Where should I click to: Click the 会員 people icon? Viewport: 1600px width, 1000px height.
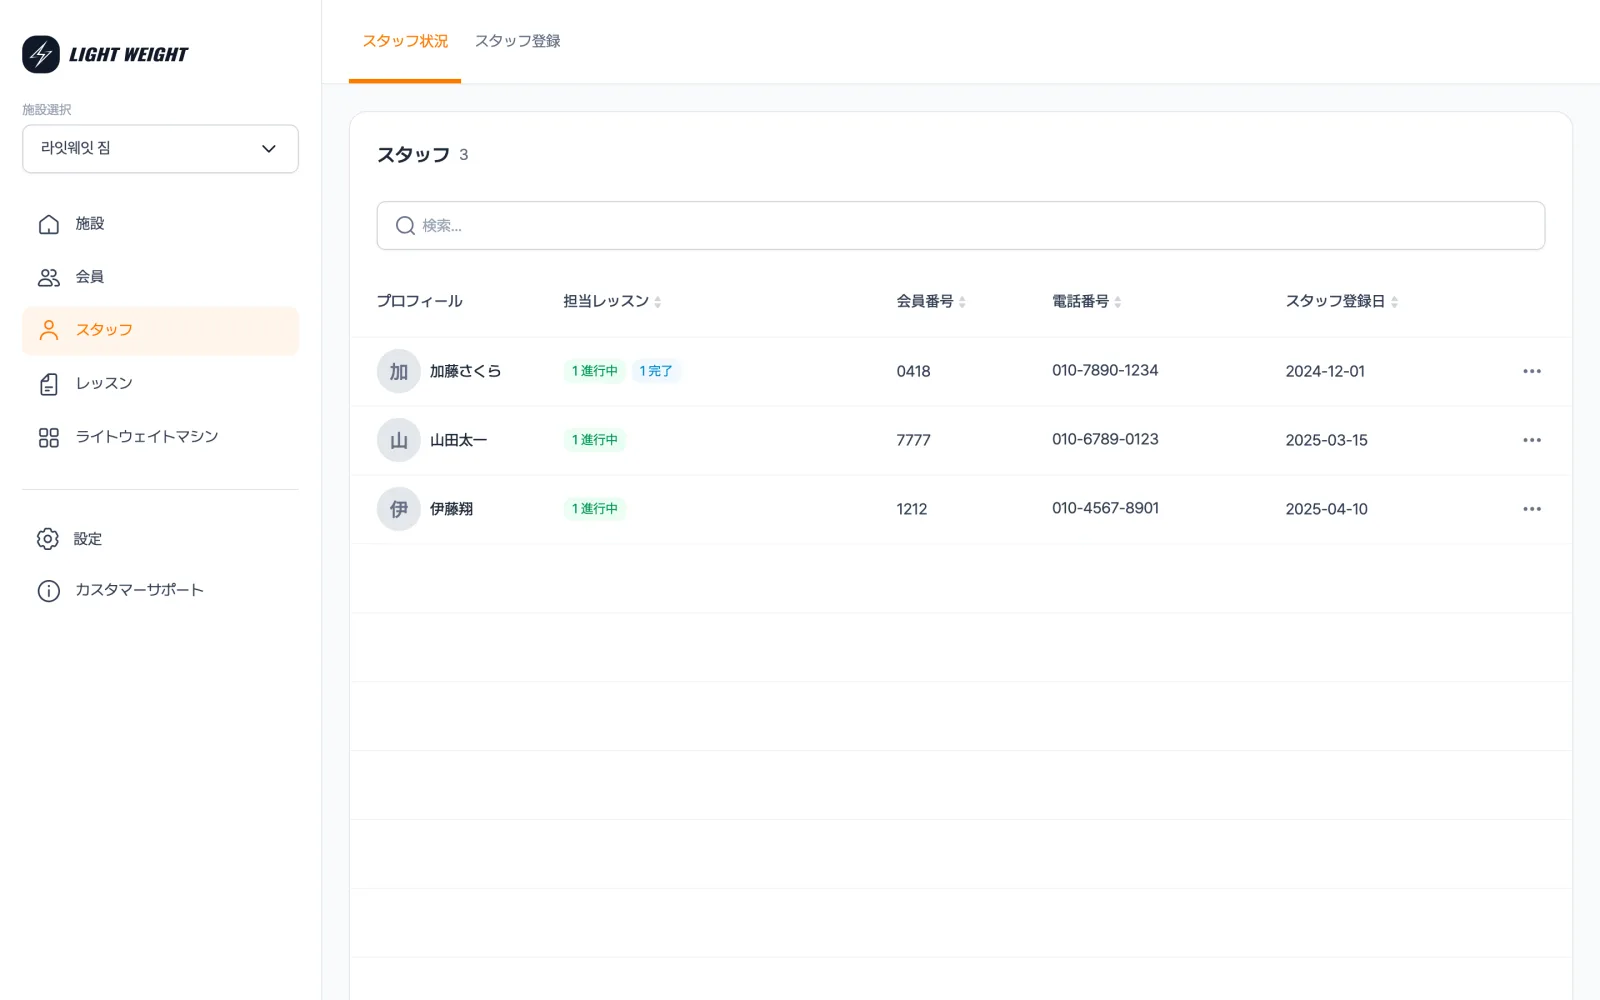tap(48, 277)
